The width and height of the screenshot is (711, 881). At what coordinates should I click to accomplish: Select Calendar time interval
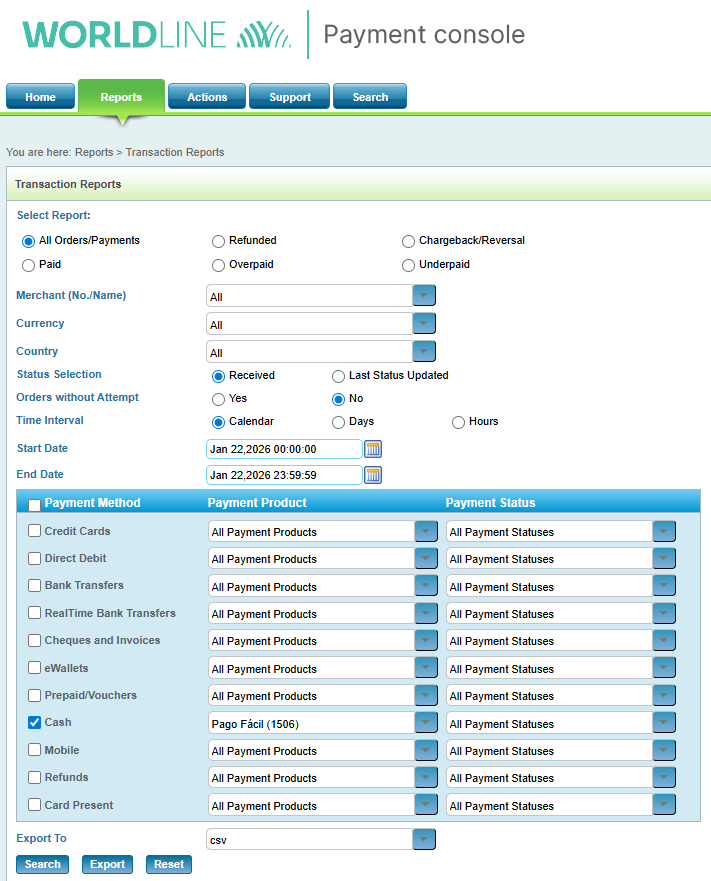pyautogui.click(x=218, y=422)
